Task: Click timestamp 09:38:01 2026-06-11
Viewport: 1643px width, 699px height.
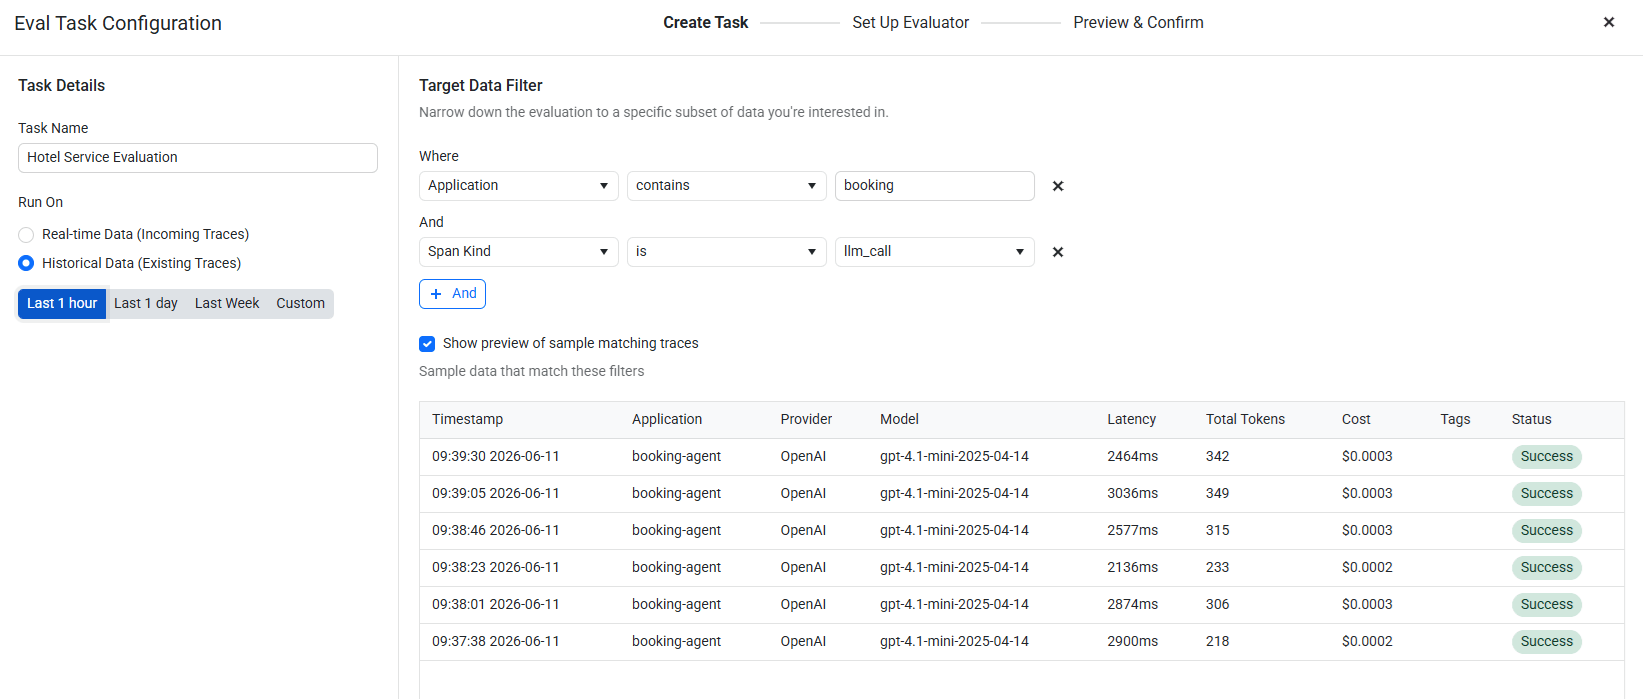Action: pyautogui.click(x=496, y=605)
